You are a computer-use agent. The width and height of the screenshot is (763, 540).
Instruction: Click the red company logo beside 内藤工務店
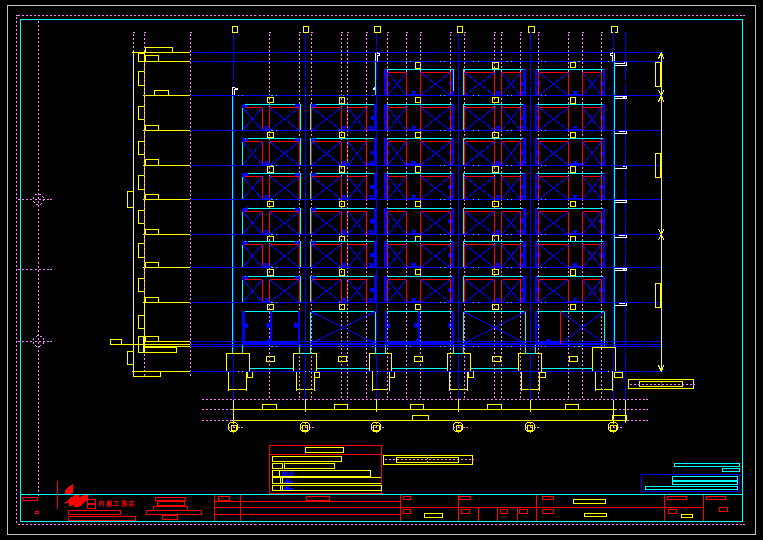pyautogui.click(x=76, y=497)
